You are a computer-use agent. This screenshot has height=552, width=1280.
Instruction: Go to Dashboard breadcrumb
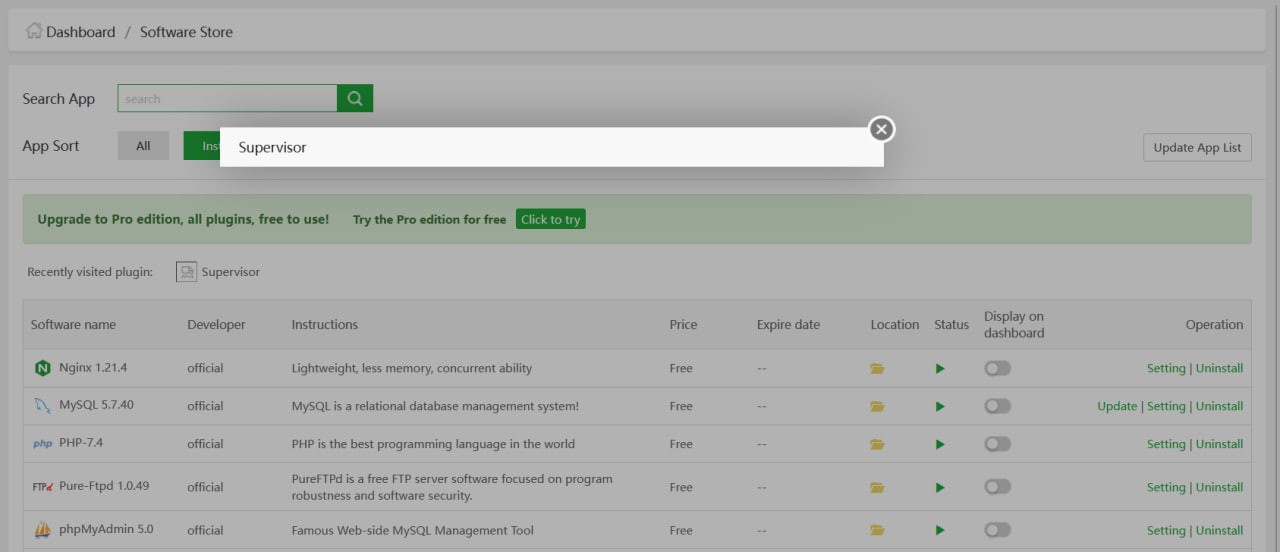click(80, 32)
